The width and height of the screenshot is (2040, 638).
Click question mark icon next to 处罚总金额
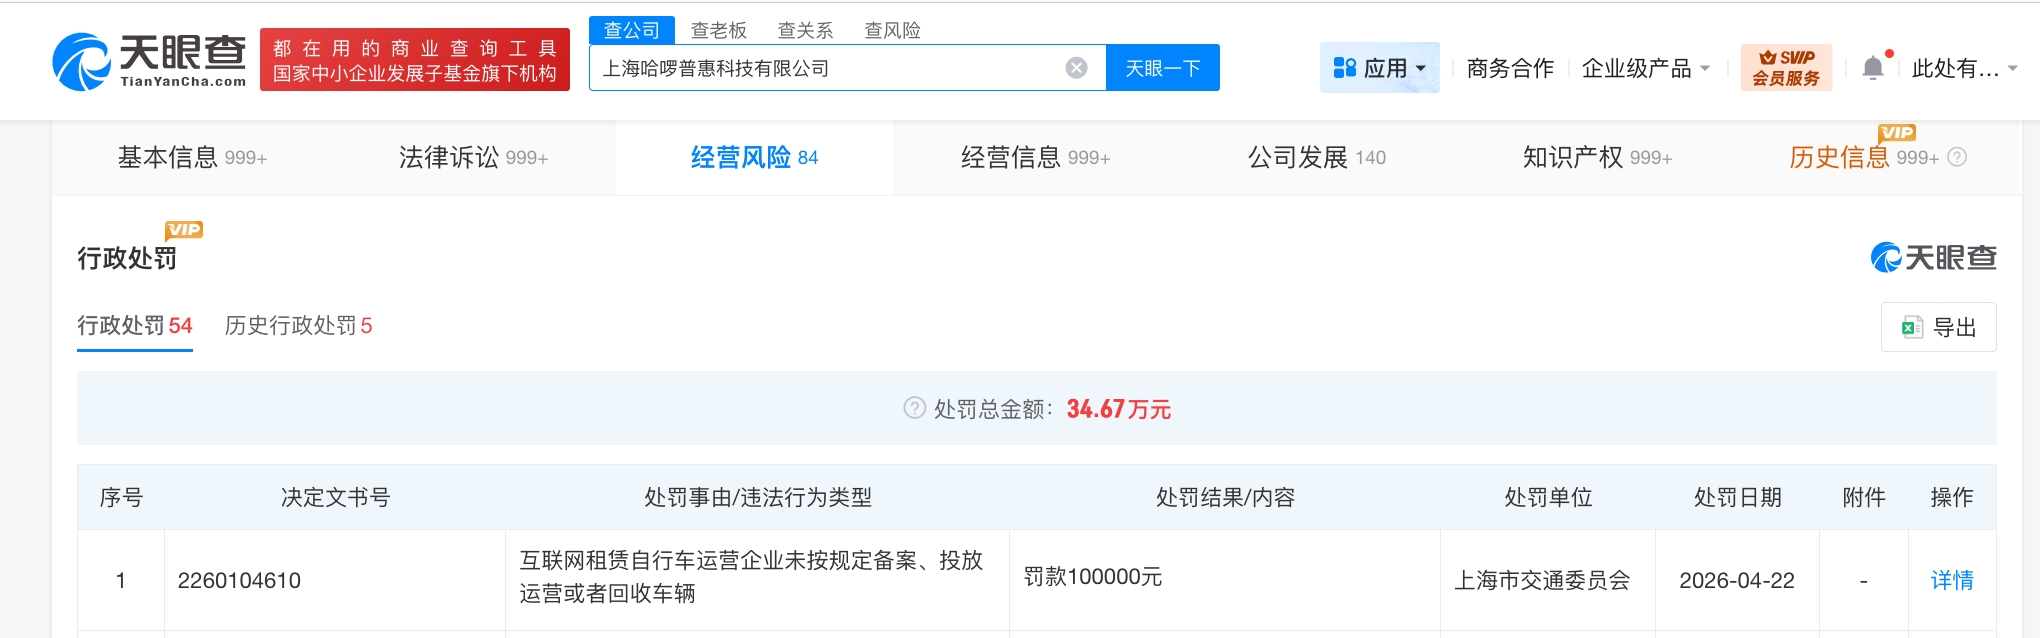point(914,408)
